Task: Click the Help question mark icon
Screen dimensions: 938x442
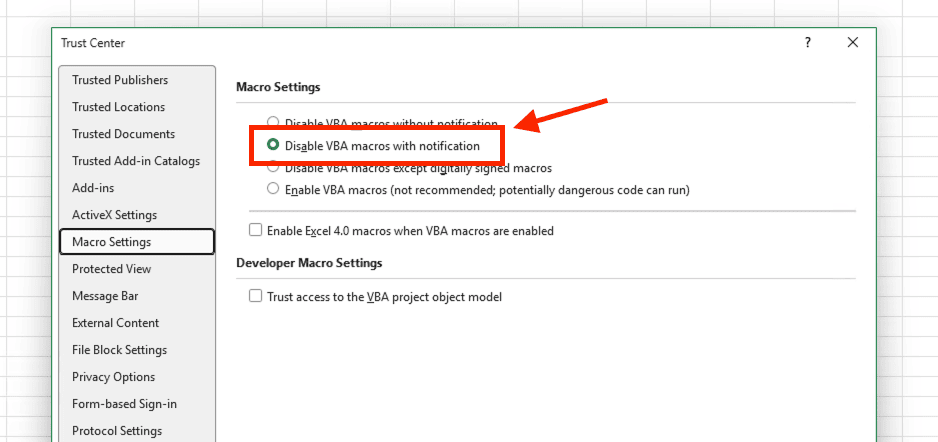Action: 807,43
